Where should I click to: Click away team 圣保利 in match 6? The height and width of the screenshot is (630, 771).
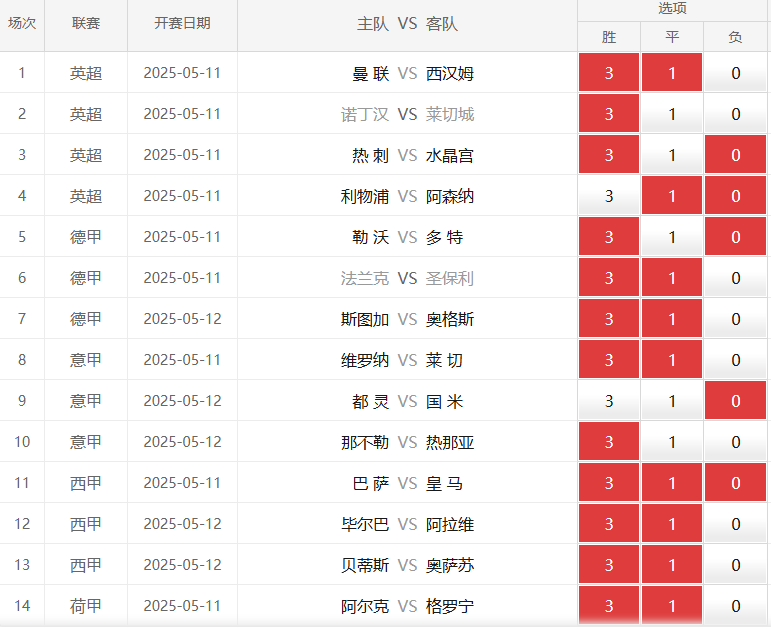tap(450, 278)
